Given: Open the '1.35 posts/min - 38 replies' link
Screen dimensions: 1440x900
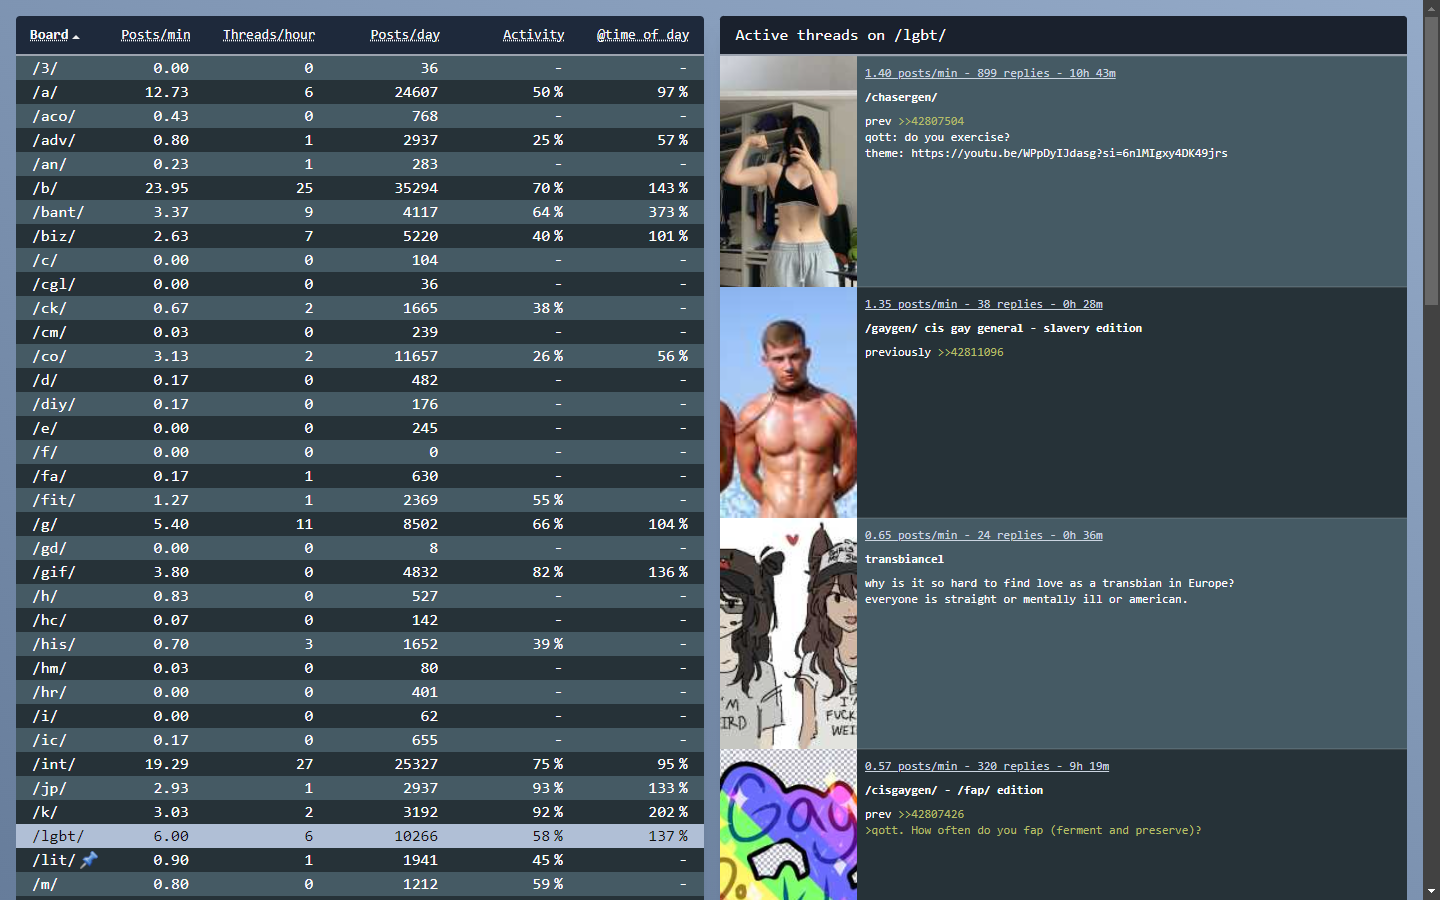Looking at the screenshot, I should pyautogui.click(x=984, y=304).
